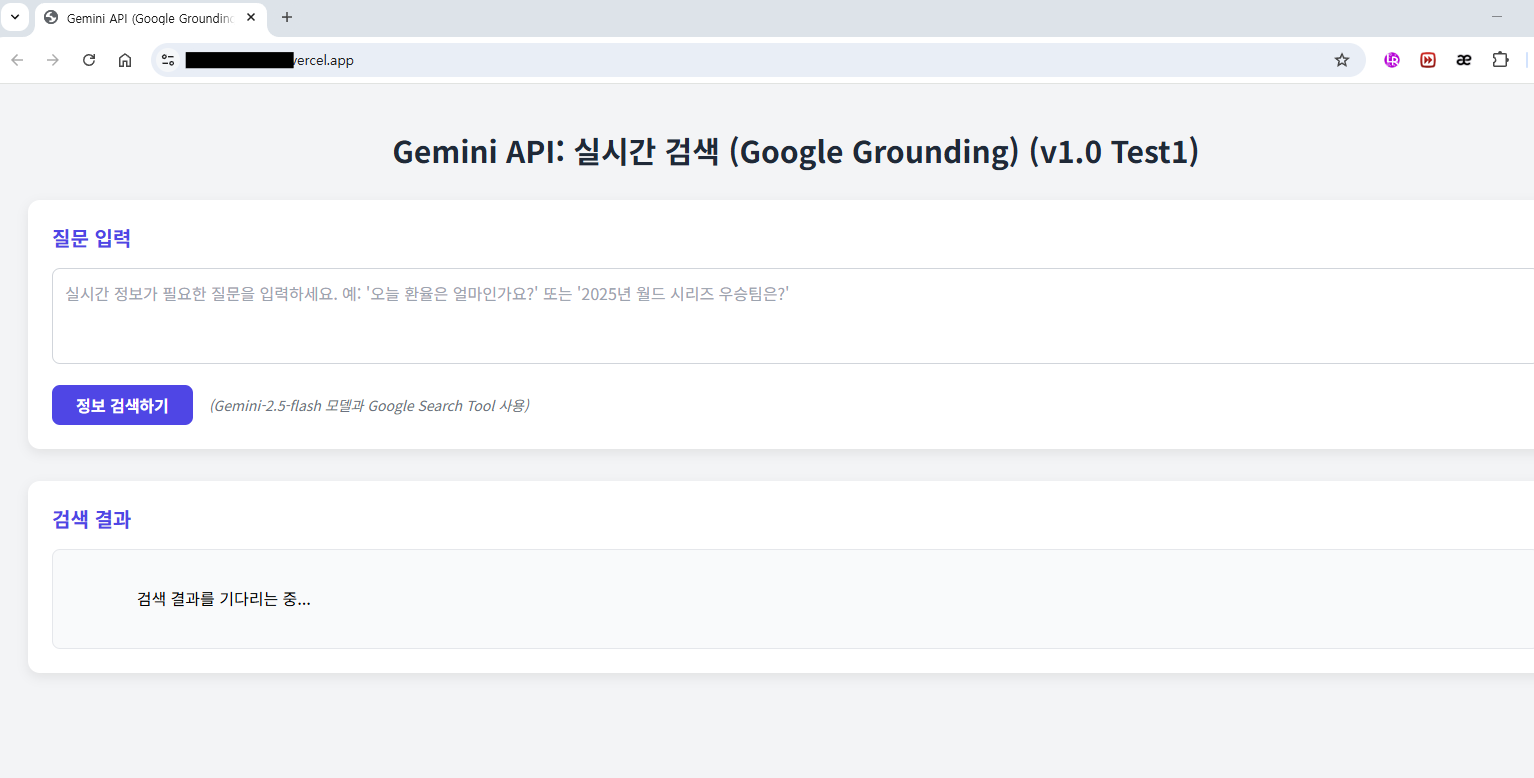Image resolution: width=1534 pixels, height=778 pixels.
Task: Click the browser back arrow
Action: [x=17, y=60]
